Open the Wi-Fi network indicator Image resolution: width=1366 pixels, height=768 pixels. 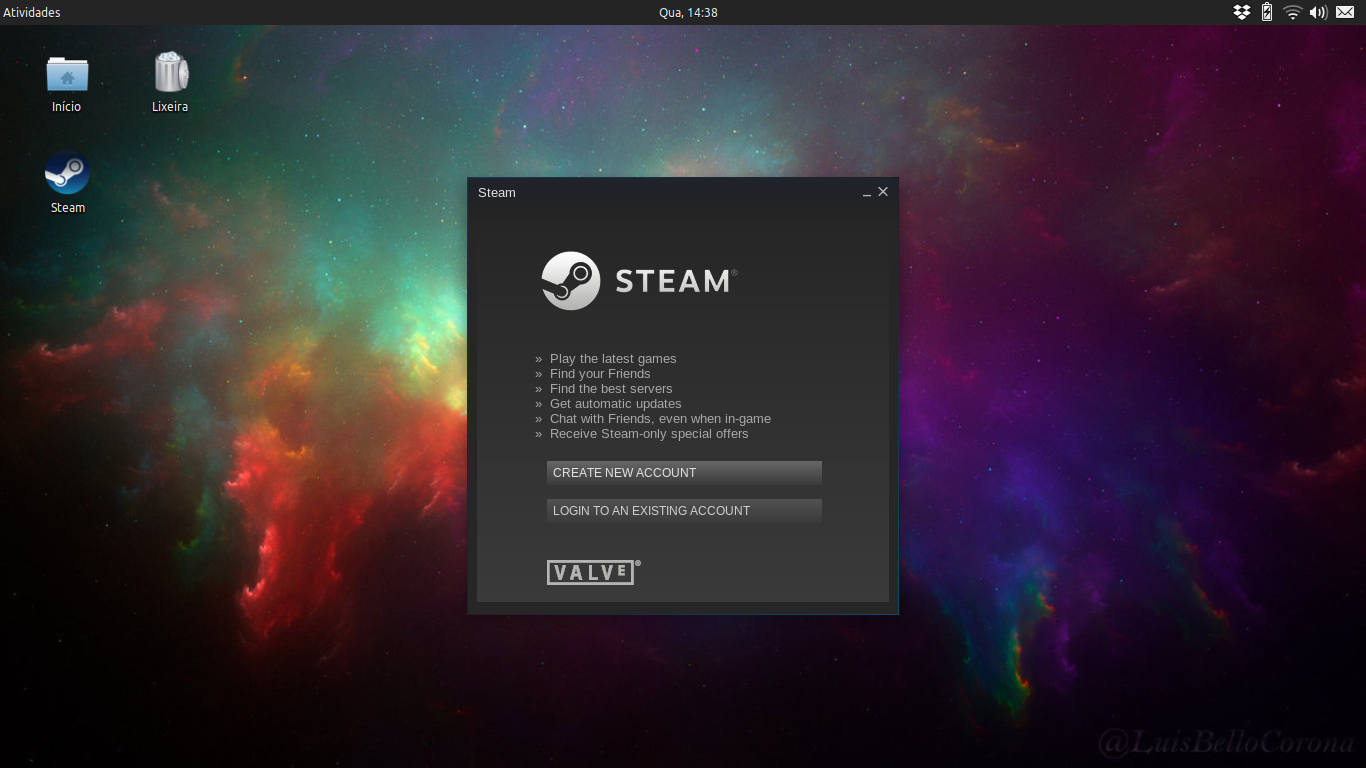pyautogui.click(x=1293, y=12)
